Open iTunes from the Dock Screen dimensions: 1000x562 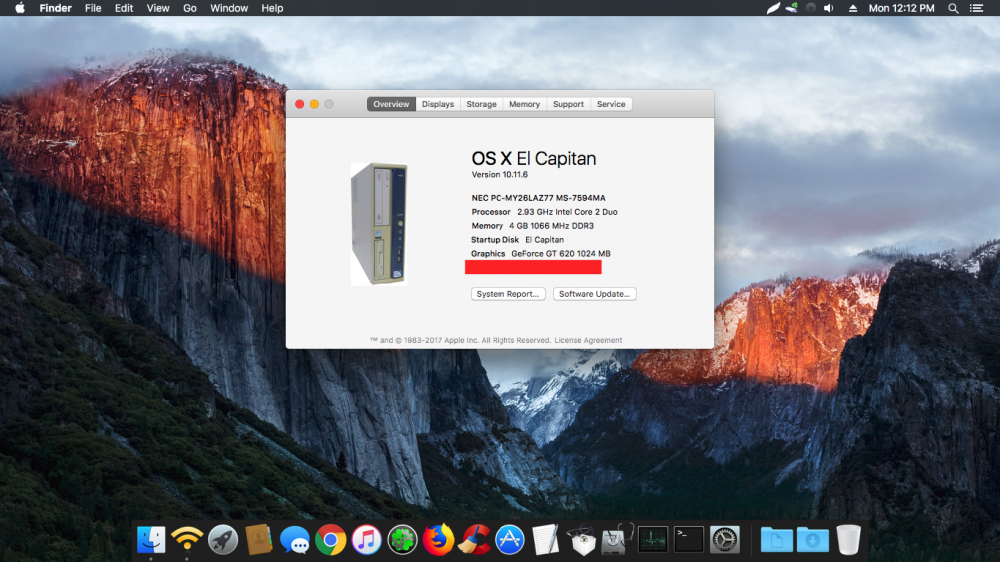[x=366, y=540]
